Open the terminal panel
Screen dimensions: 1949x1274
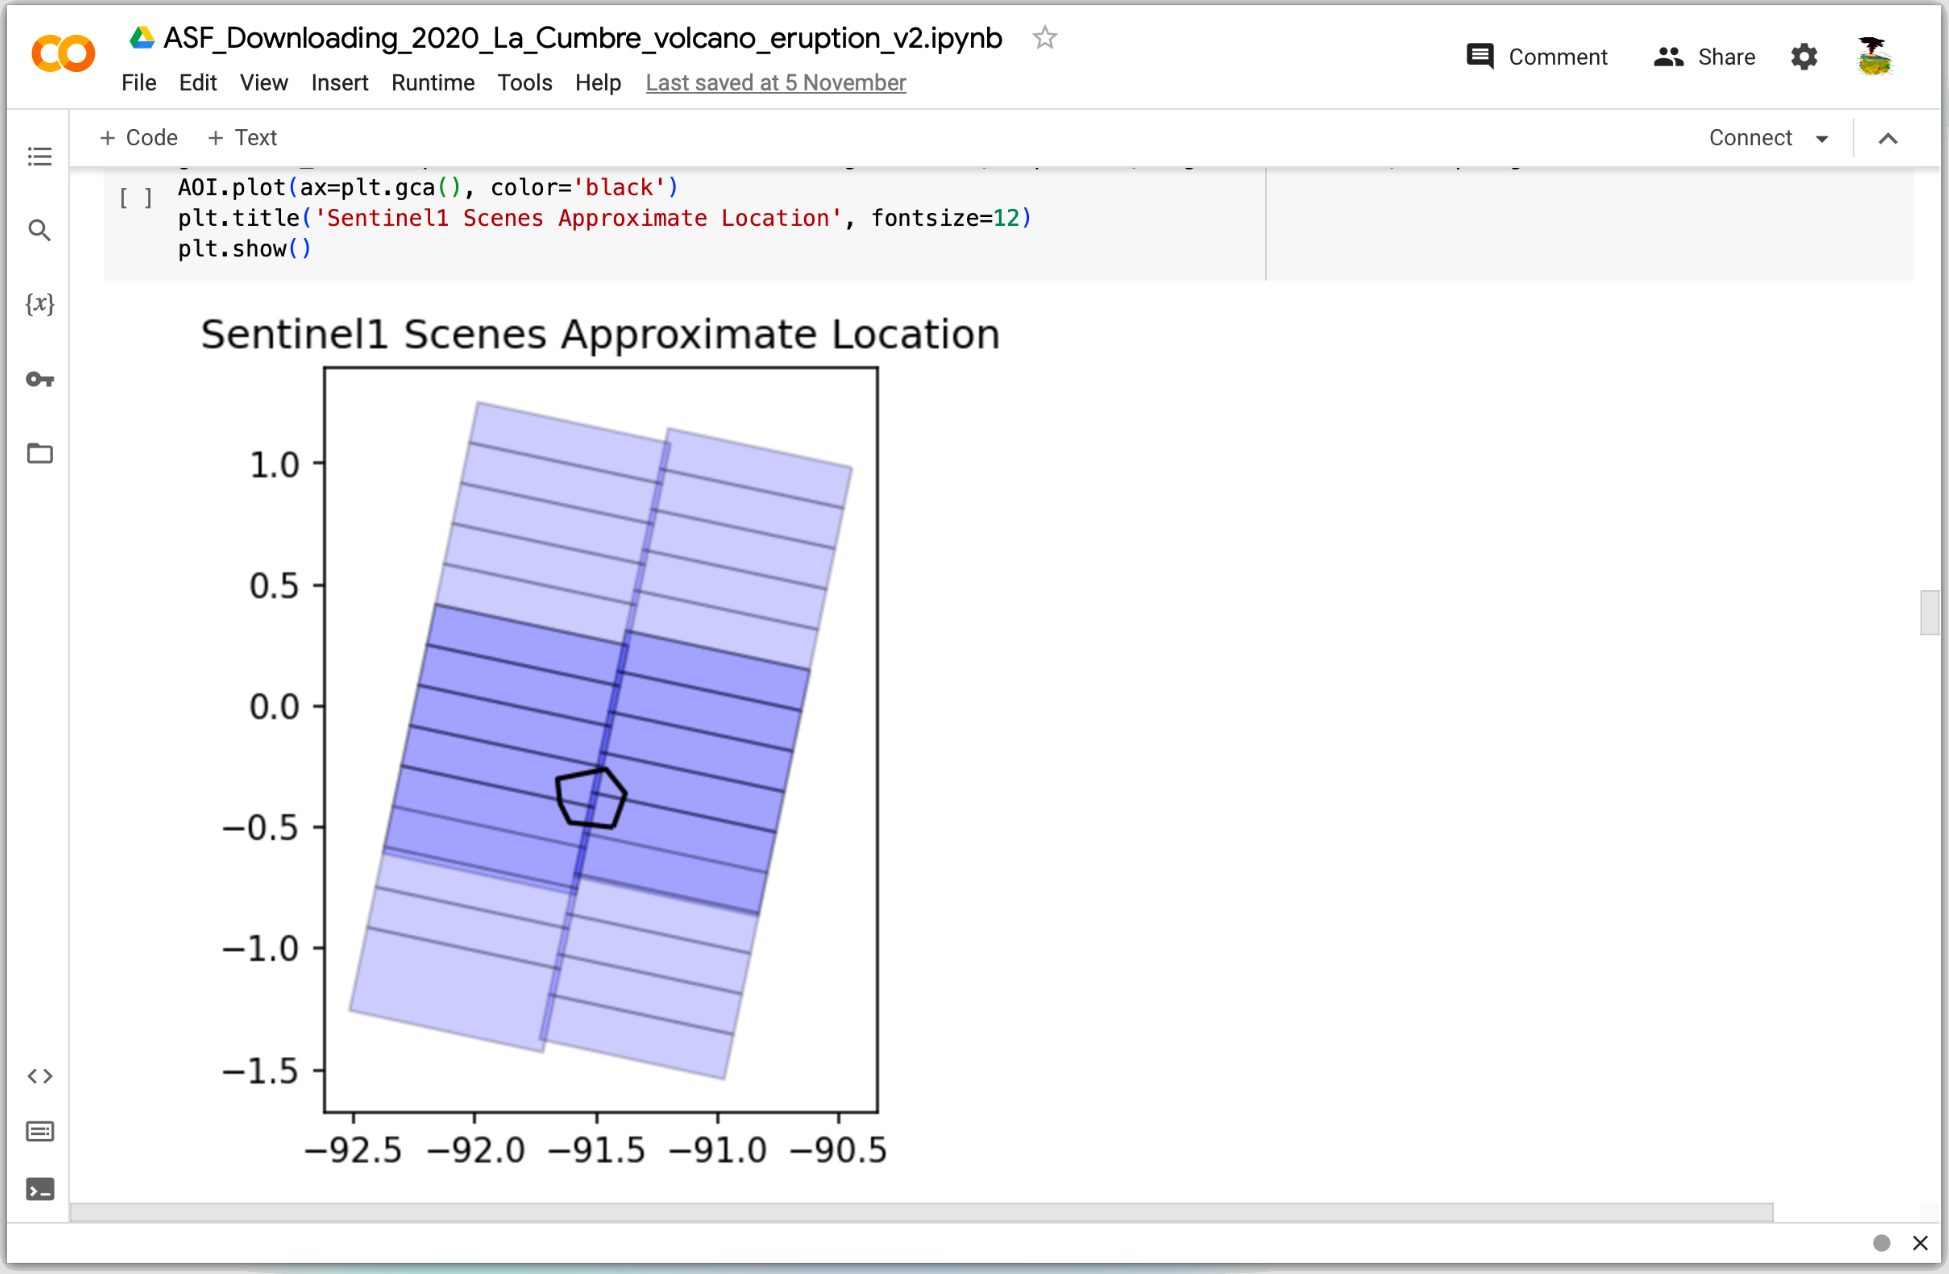pyautogui.click(x=40, y=1189)
